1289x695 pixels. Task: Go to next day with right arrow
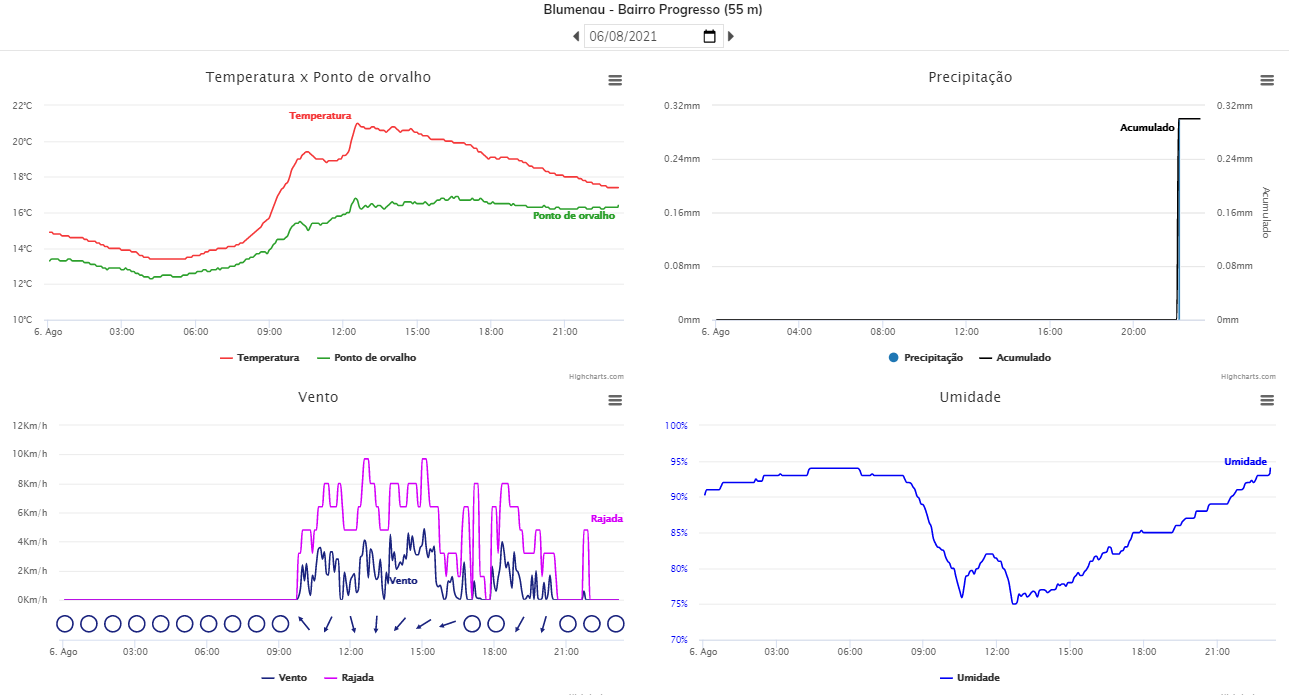coord(731,36)
